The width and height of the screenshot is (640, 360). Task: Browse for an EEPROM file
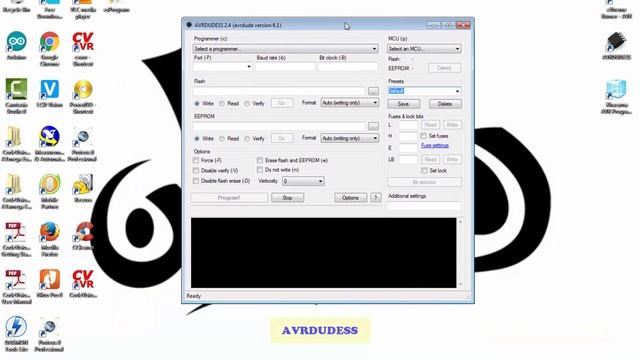[x=373, y=127]
